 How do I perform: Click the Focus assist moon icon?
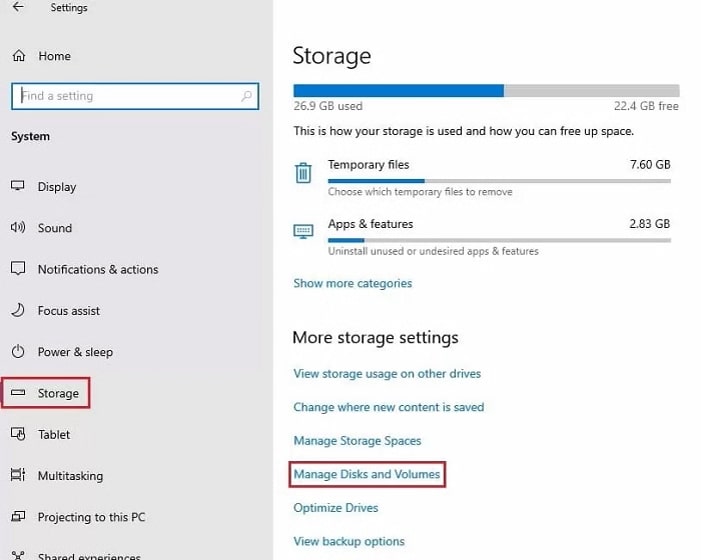tap(18, 310)
